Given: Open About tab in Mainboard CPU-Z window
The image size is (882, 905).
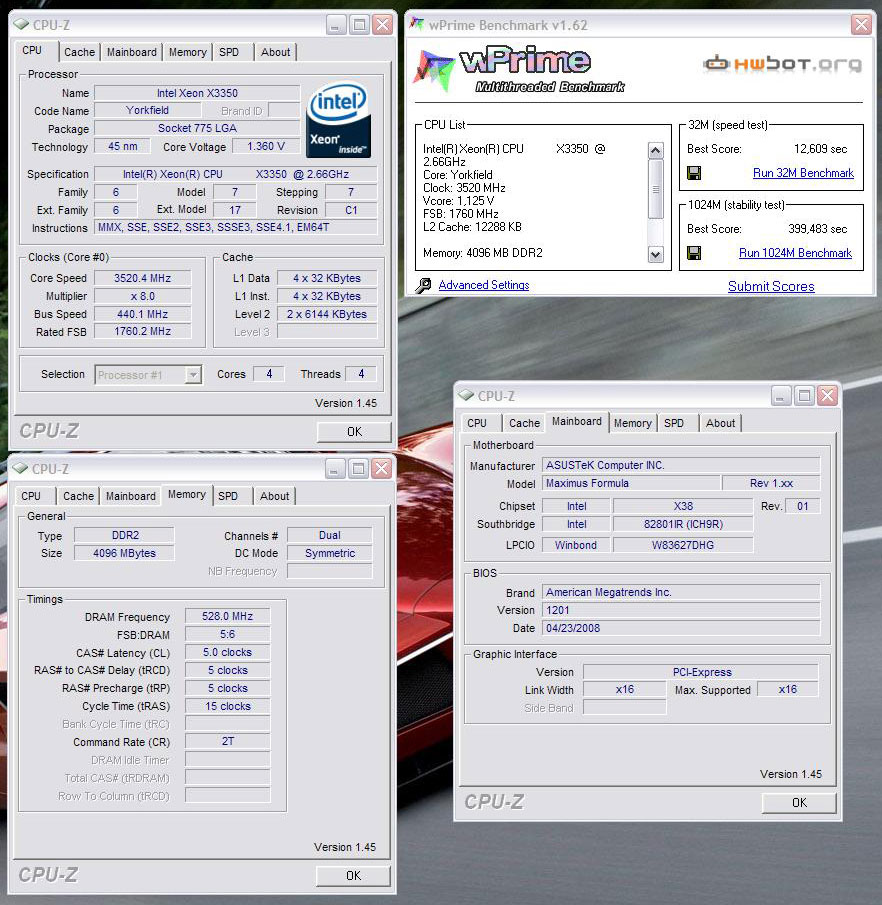Looking at the screenshot, I should [x=720, y=423].
